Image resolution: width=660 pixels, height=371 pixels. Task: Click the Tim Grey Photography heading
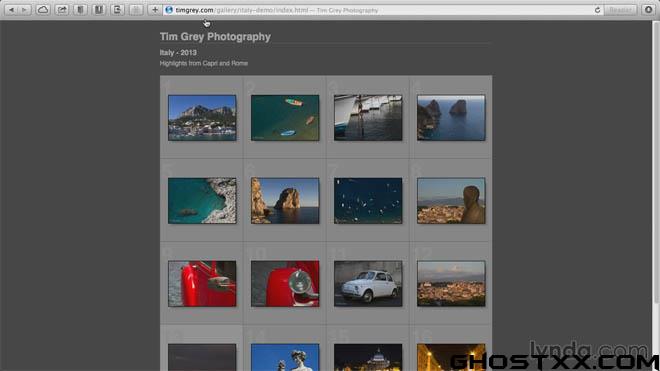pyautogui.click(x=215, y=37)
